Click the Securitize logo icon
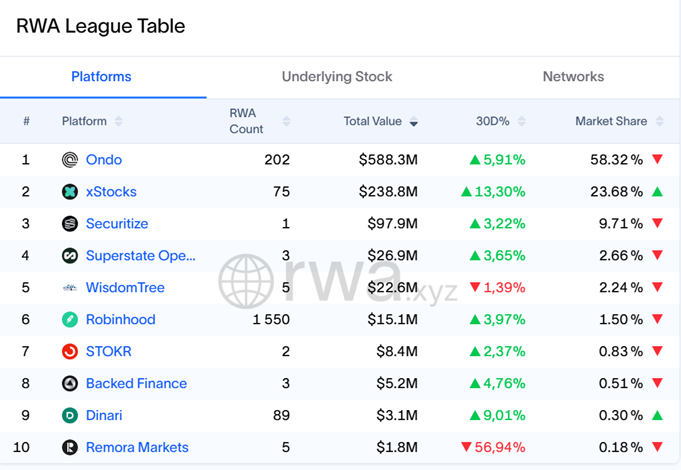681x470 pixels. tap(70, 224)
